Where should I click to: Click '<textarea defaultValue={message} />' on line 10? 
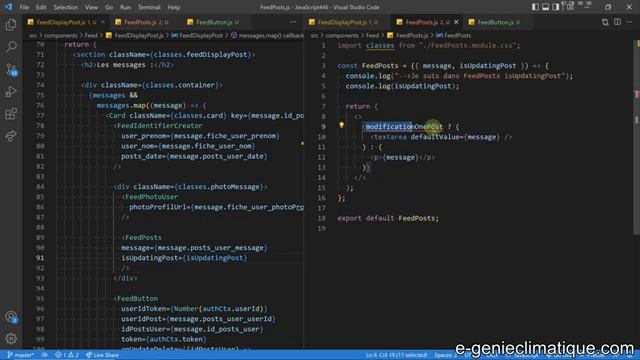tap(441, 137)
